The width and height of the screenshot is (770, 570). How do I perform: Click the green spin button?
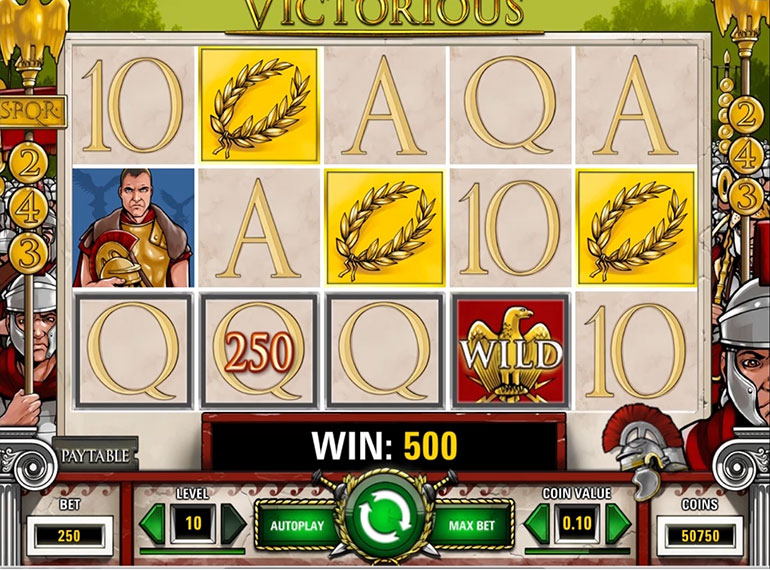[x=385, y=517]
